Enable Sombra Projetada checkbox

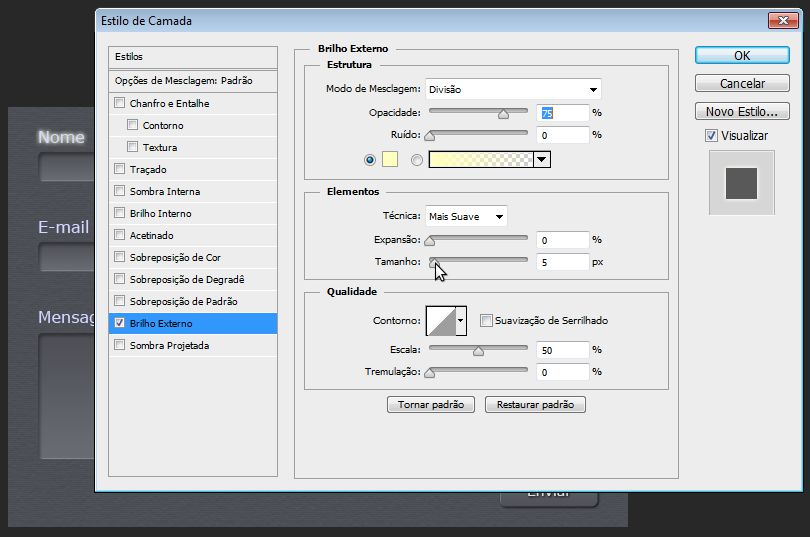(119, 344)
